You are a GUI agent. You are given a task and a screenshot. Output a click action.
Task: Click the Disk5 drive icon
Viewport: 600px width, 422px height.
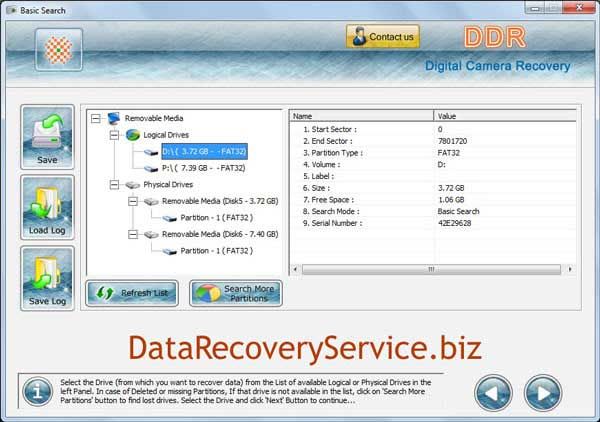point(151,202)
